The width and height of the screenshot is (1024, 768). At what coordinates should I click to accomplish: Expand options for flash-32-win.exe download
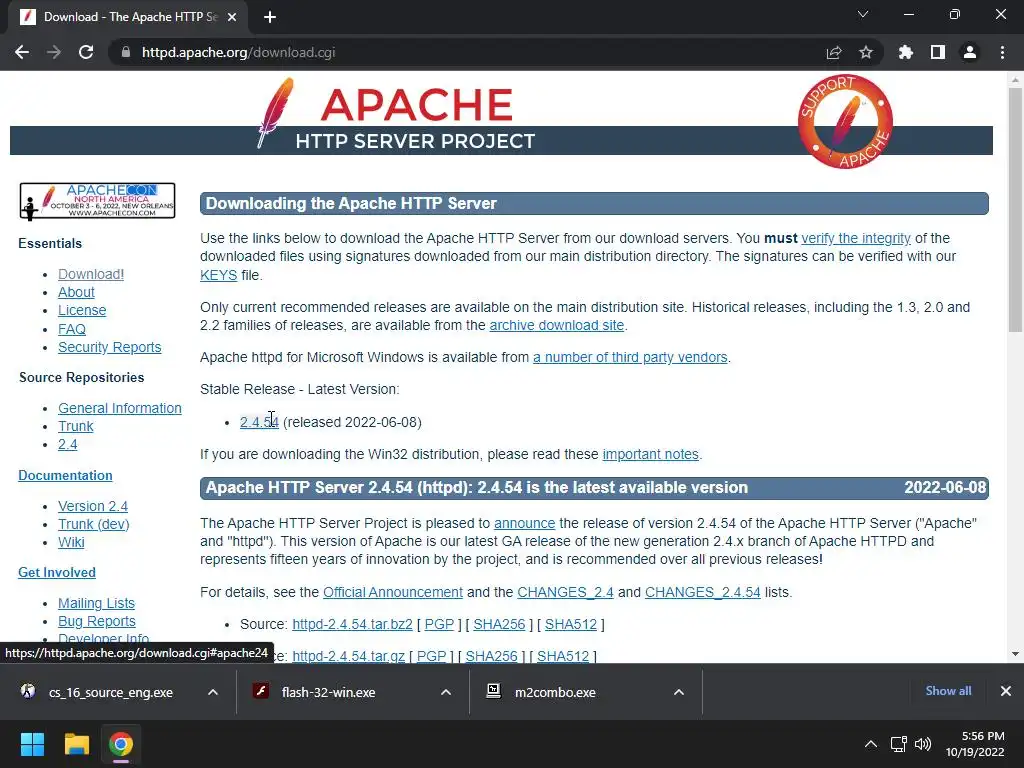pyautogui.click(x=446, y=692)
